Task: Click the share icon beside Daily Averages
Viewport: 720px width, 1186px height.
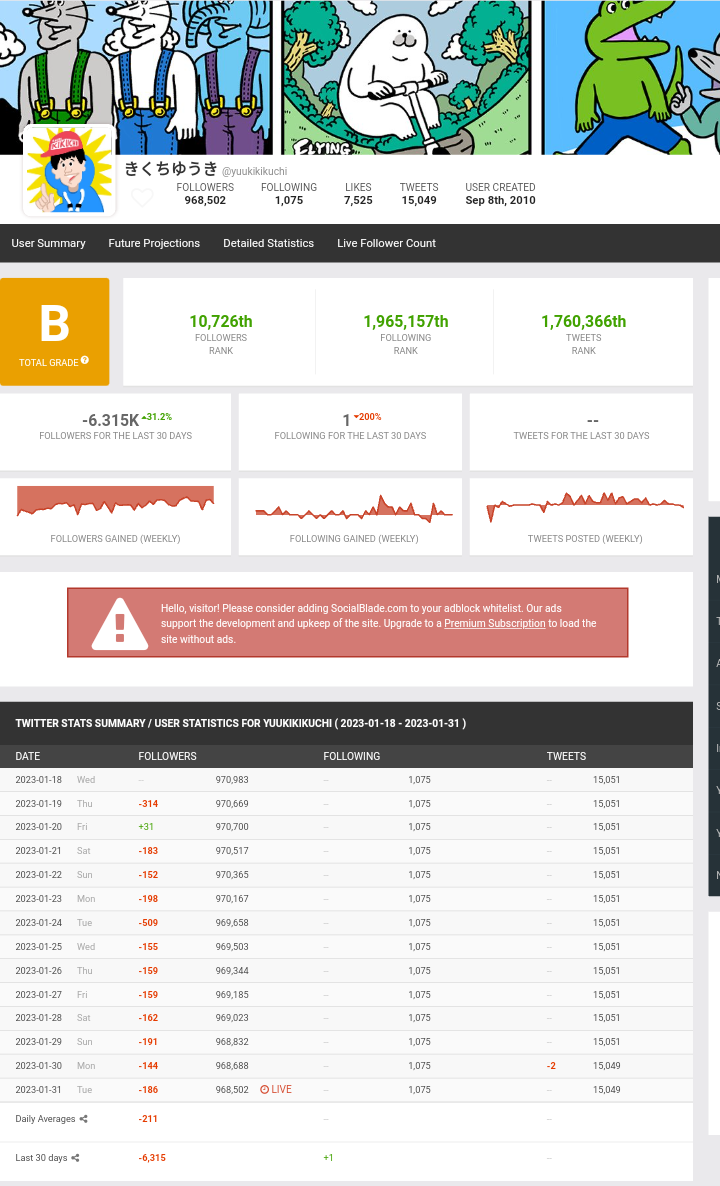Action: (x=83, y=1119)
